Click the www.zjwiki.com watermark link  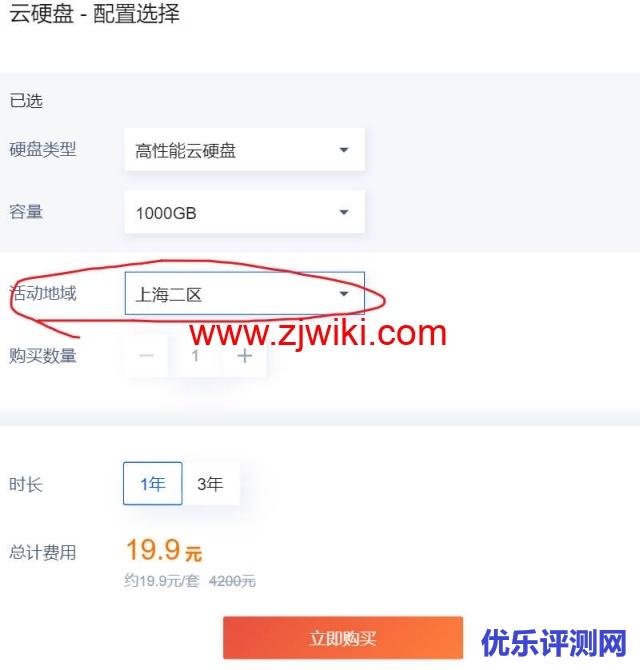click(x=318, y=334)
